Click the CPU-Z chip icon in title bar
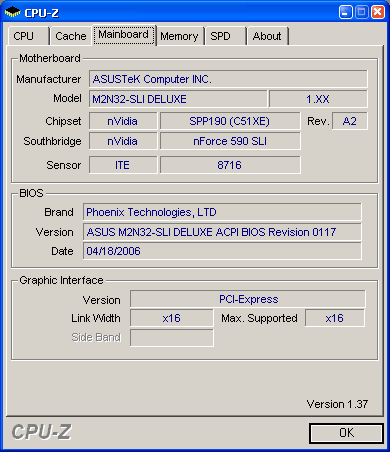The image size is (390, 452). 13,13
